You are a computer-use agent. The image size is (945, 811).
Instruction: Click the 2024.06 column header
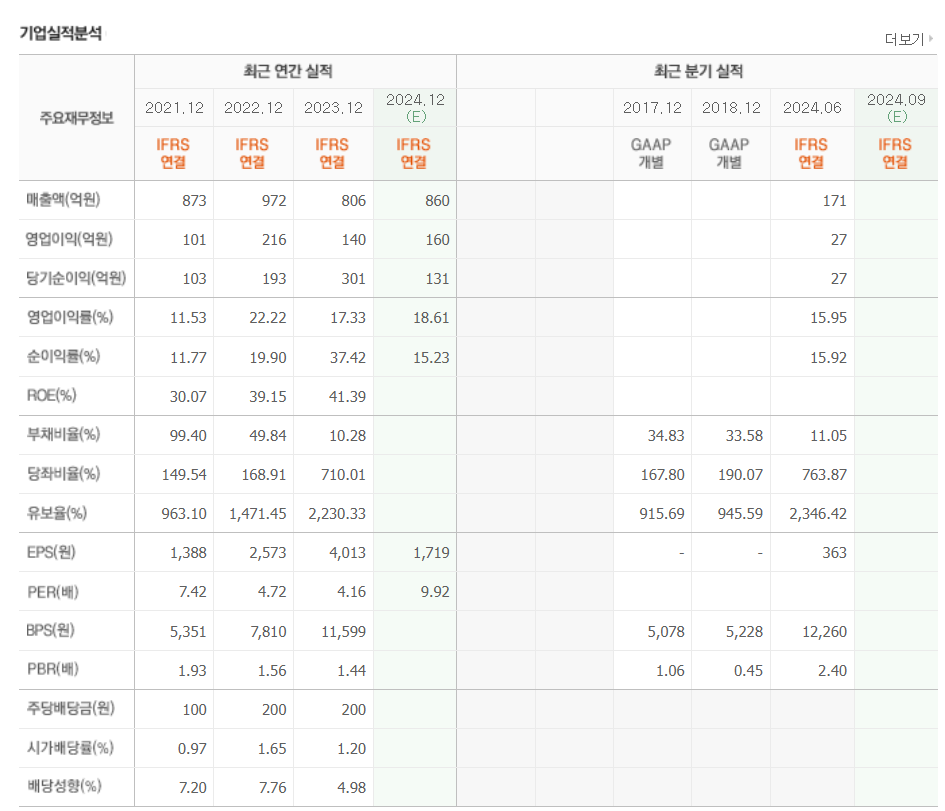click(x=812, y=108)
